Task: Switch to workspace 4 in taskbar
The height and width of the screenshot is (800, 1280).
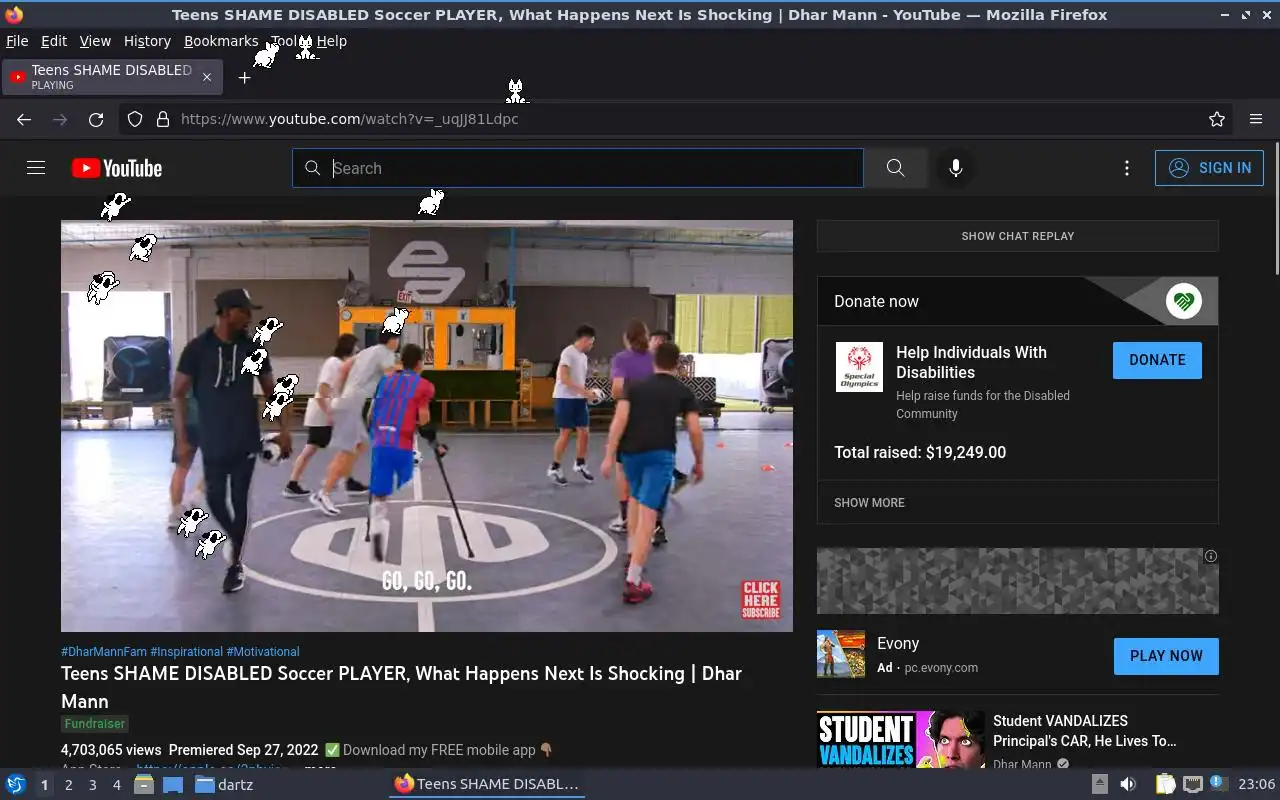Action: [x=116, y=785]
